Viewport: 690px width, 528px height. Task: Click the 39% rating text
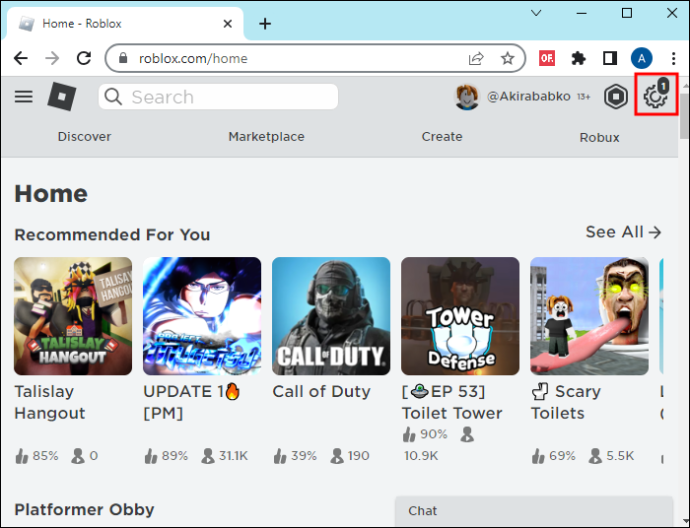pos(304,456)
